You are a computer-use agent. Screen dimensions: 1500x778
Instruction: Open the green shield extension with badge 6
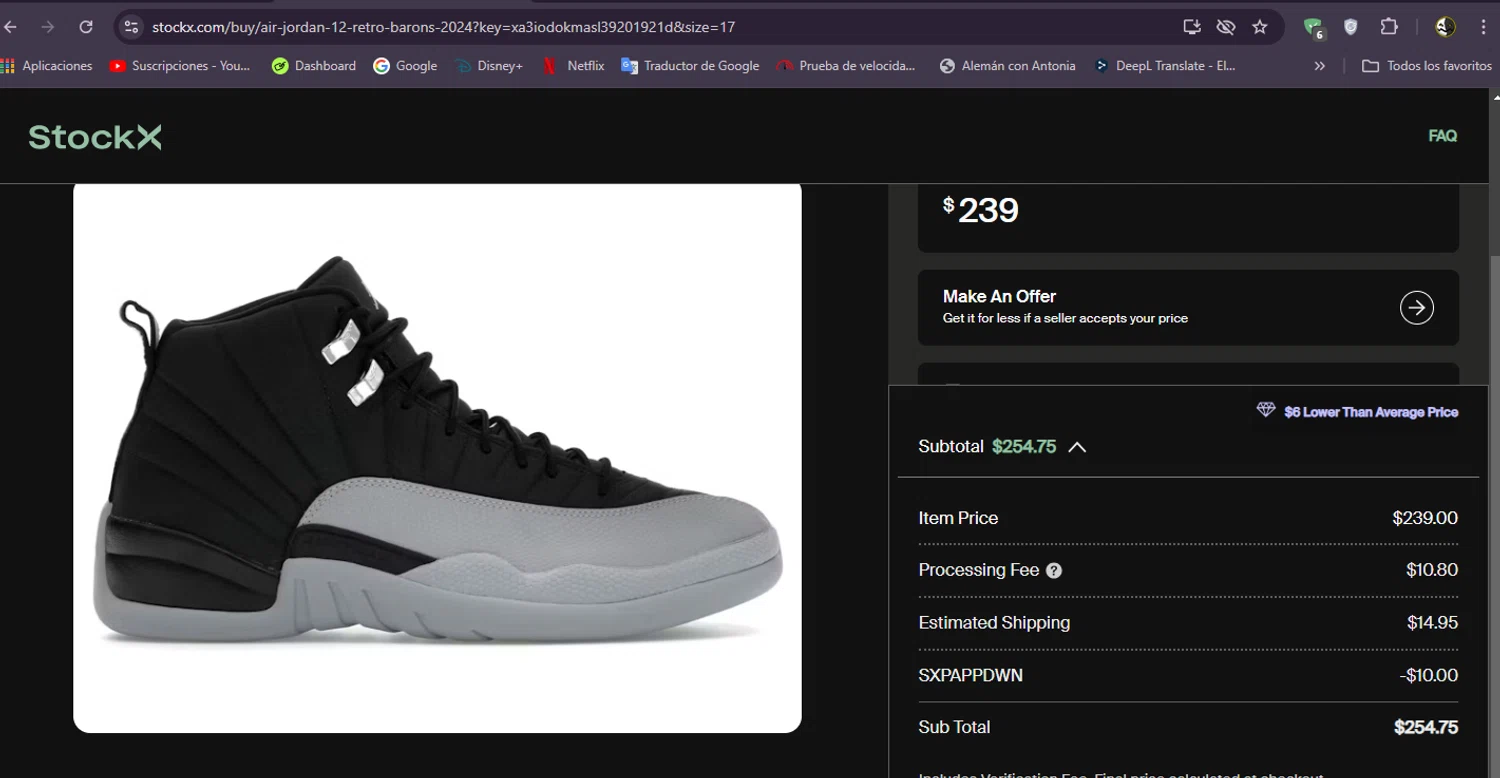(x=1314, y=28)
